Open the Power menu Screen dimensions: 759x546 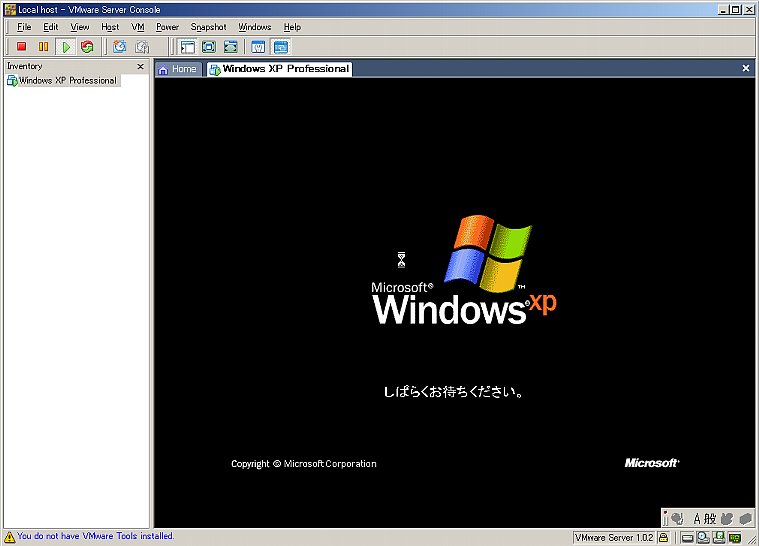[x=167, y=27]
